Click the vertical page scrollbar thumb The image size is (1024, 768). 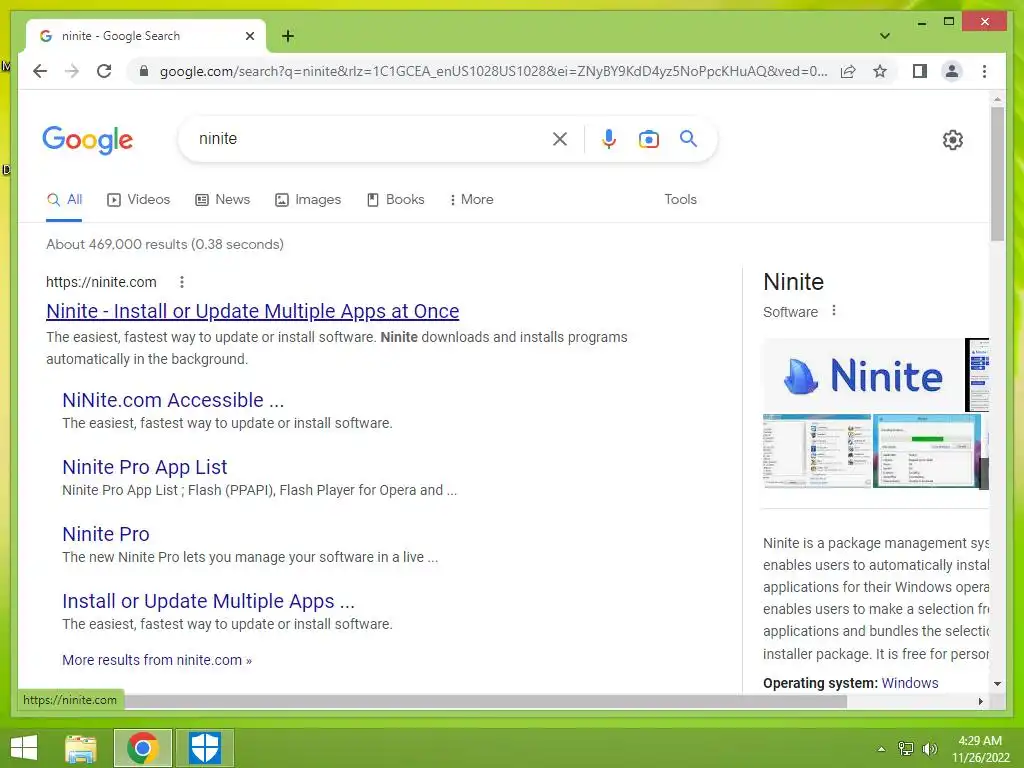click(x=997, y=174)
